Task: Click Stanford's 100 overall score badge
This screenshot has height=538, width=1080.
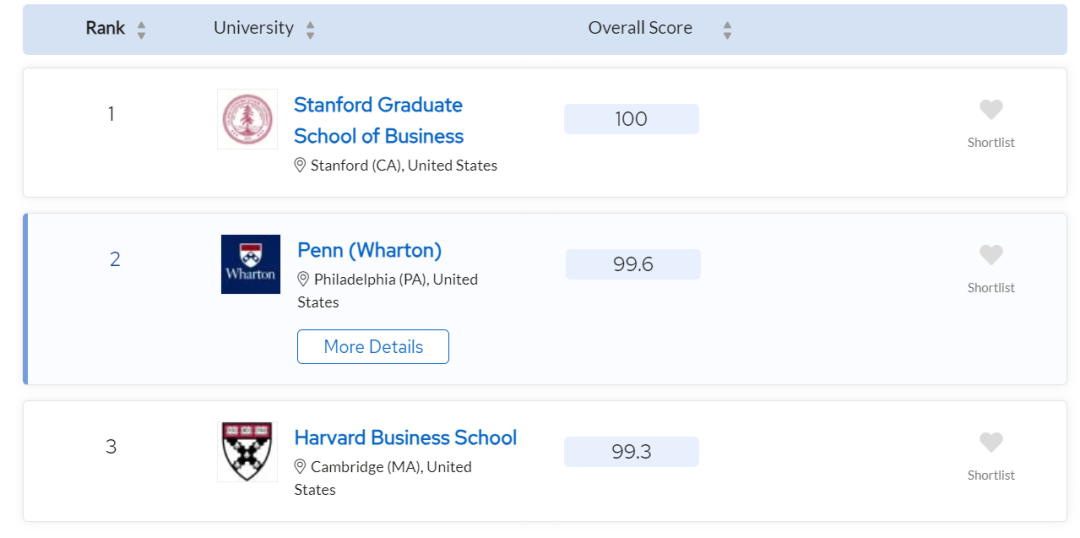Action: point(631,119)
